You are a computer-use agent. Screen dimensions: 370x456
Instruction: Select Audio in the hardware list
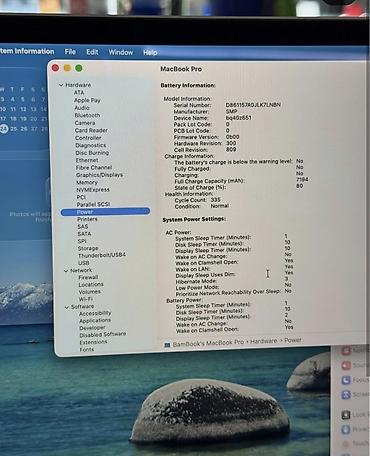click(82, 108)
